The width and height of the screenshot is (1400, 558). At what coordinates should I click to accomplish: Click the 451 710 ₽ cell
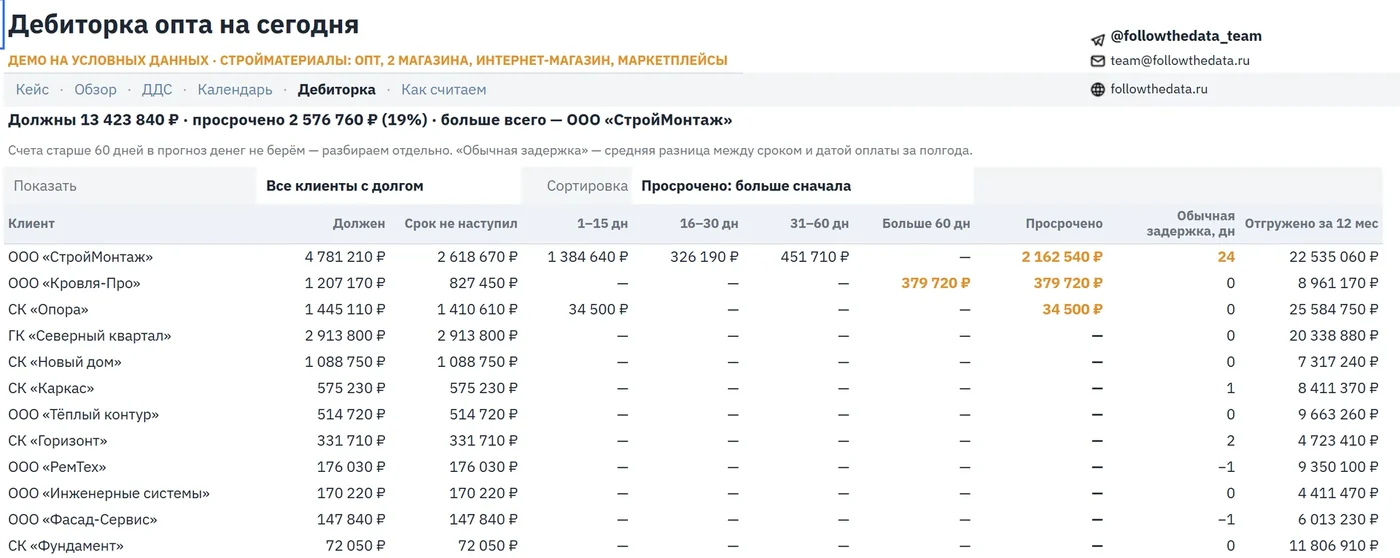click(814, 257)
